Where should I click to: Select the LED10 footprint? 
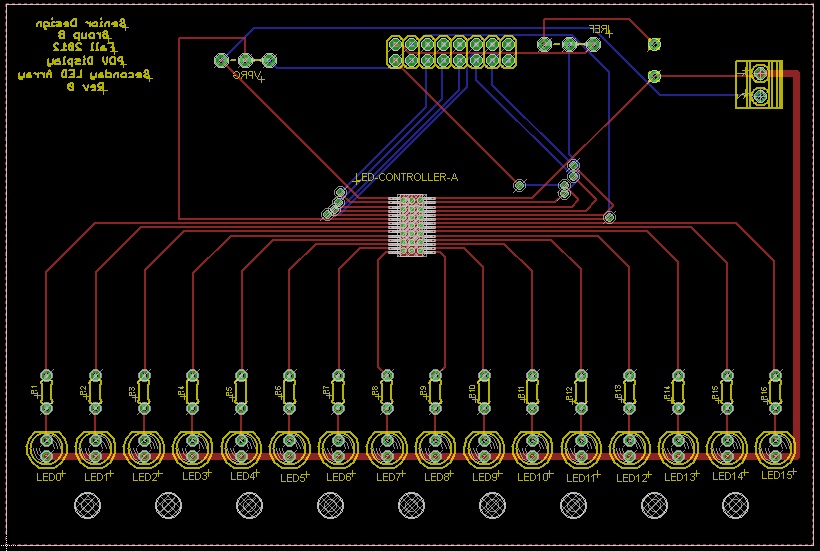pyautogui.click(x=530, y=447)
